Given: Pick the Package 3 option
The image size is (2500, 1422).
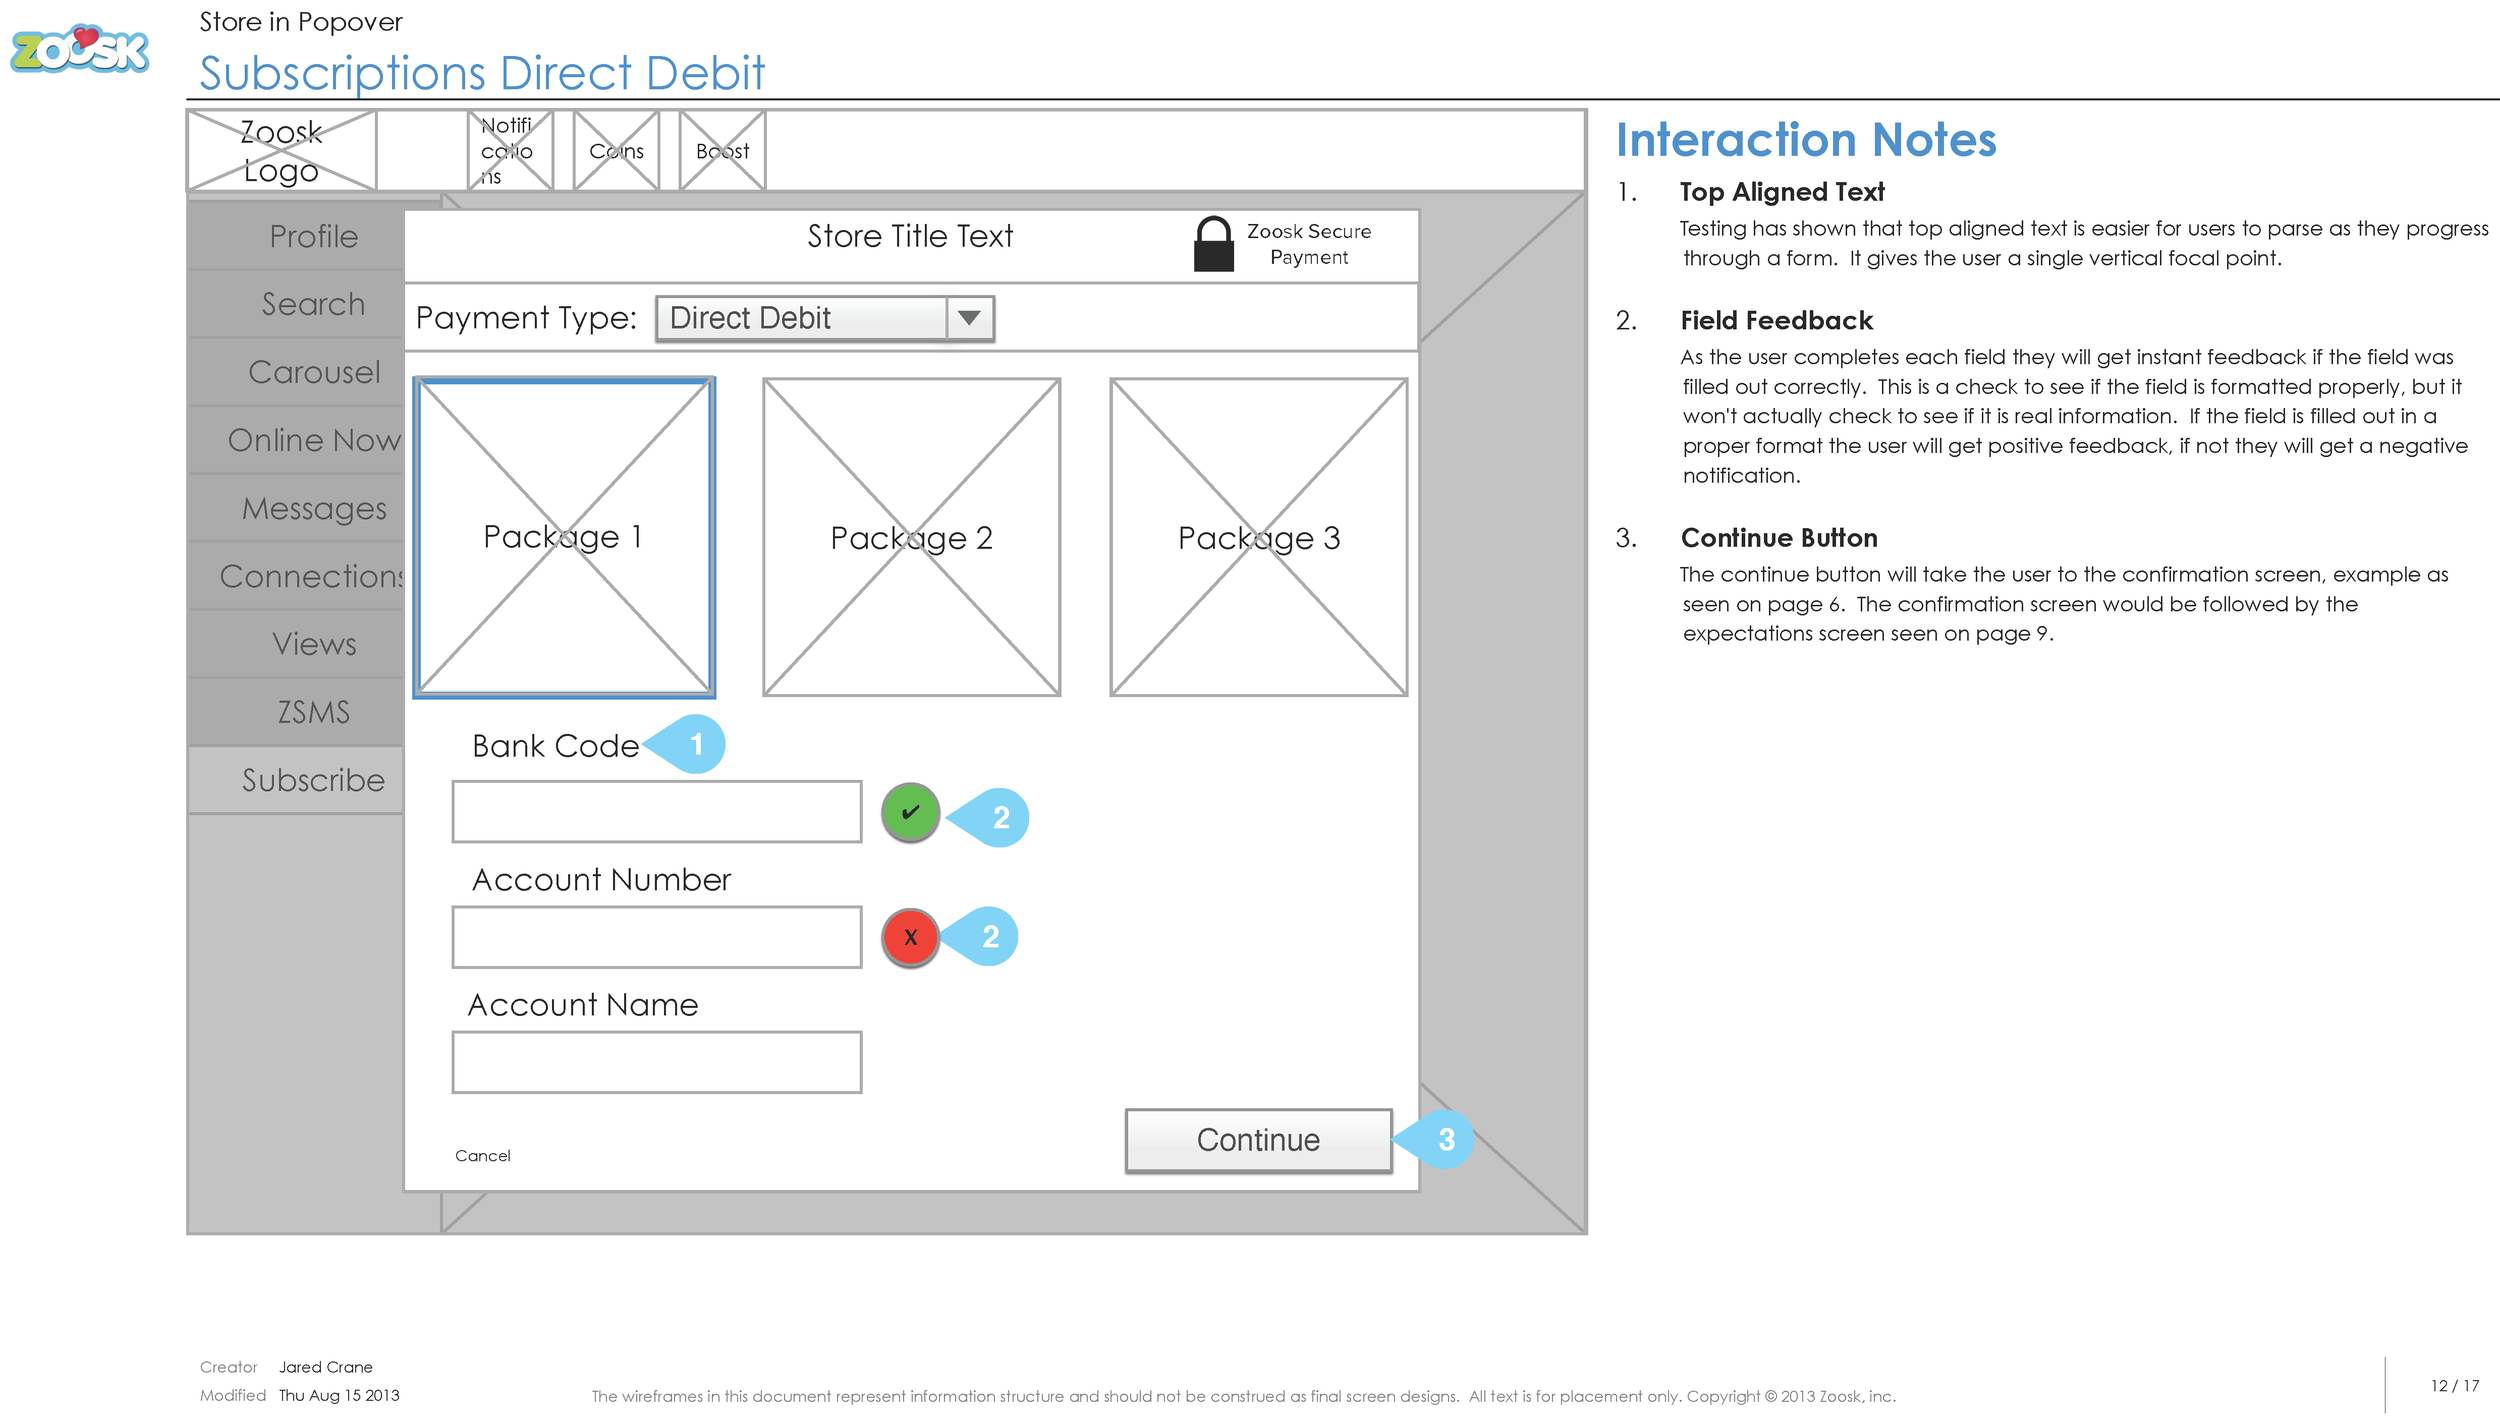Looking at the screenshot, I should pyautogui.click(x=1258, y=537).
